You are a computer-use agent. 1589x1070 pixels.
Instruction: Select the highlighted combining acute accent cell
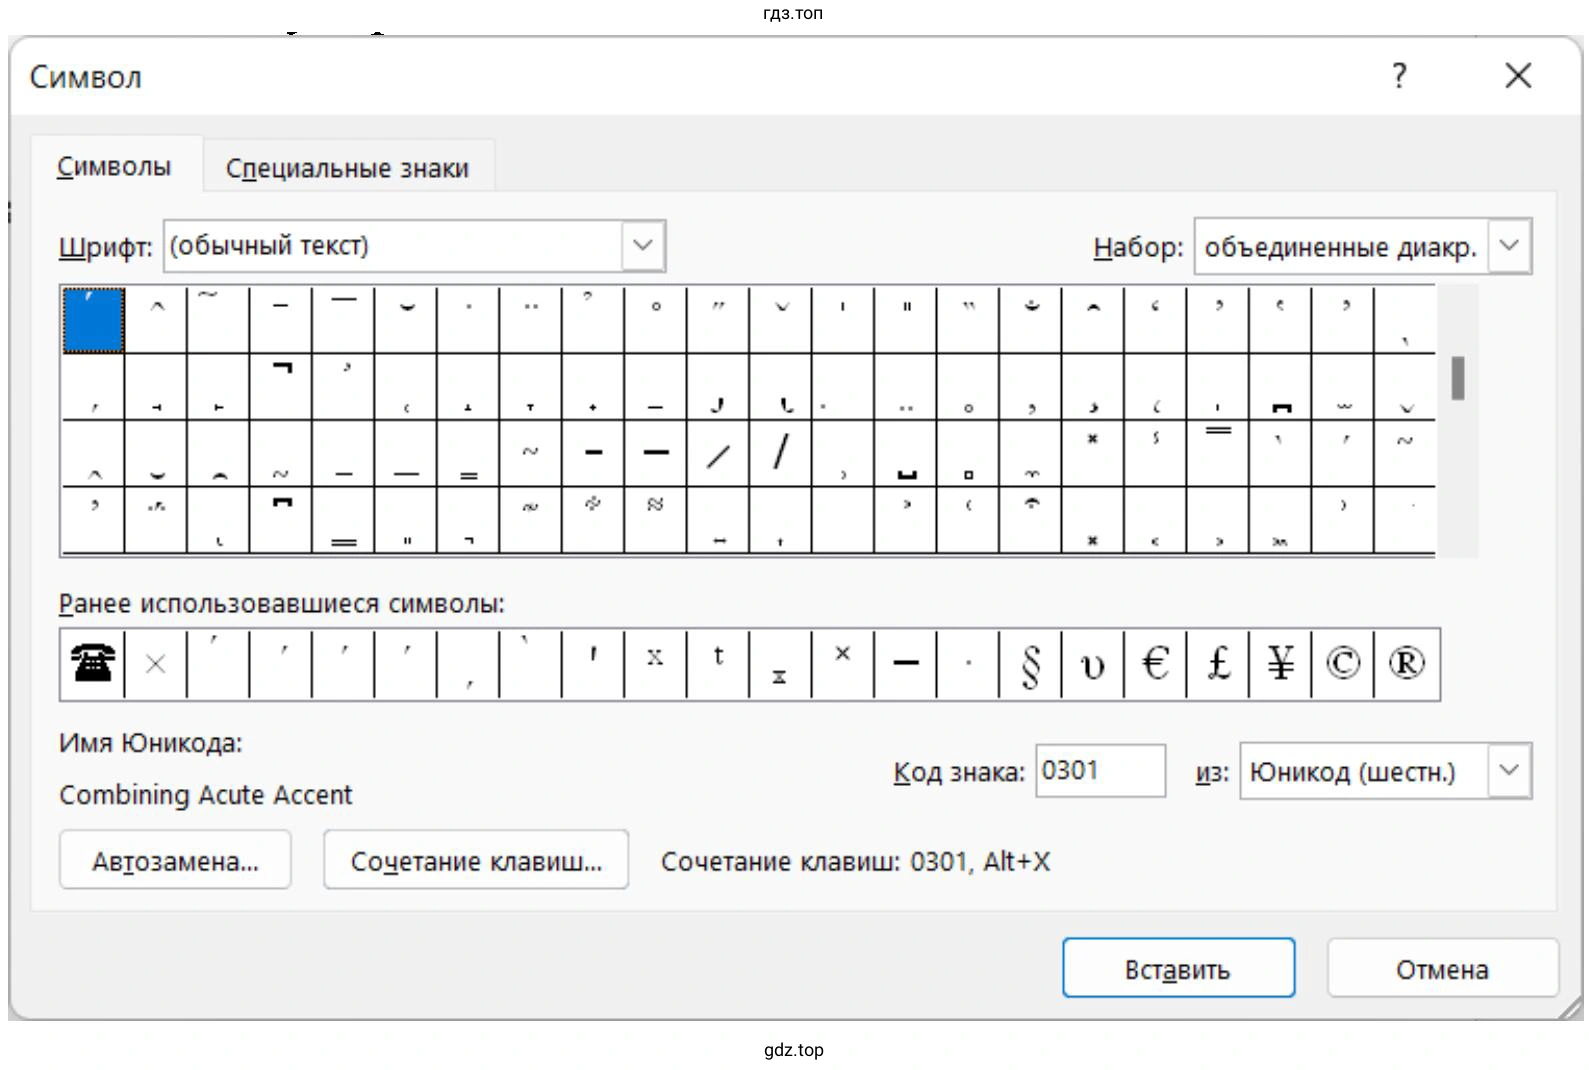pos(93,320)
